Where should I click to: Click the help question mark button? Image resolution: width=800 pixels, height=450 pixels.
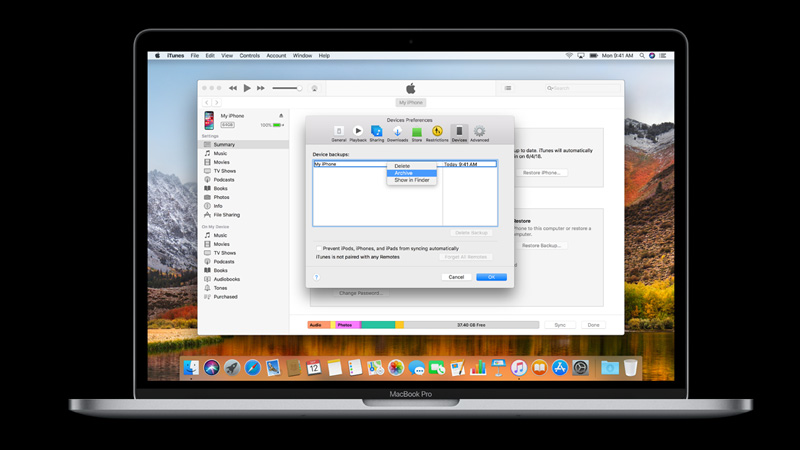click(x=316, y=277)
